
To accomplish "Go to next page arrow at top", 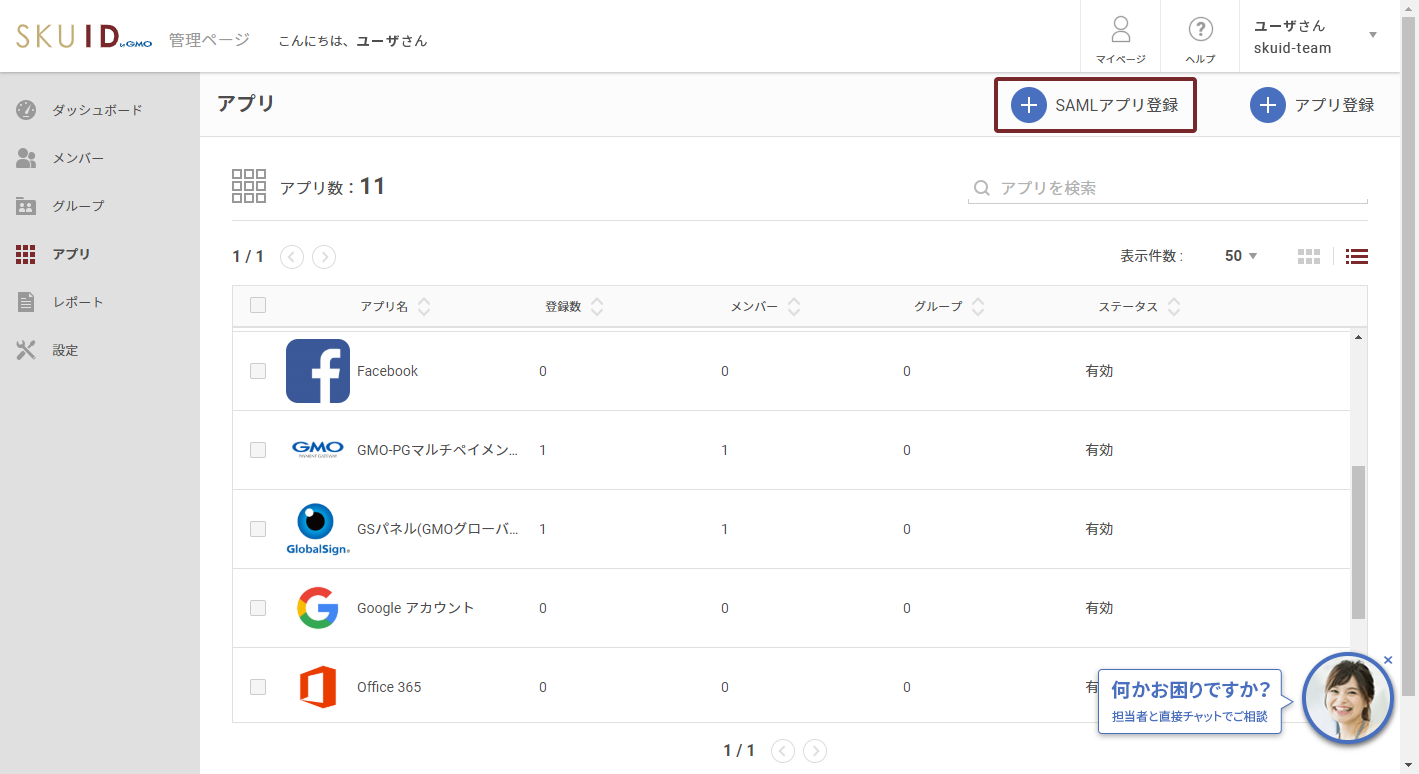I will (324, 257).
